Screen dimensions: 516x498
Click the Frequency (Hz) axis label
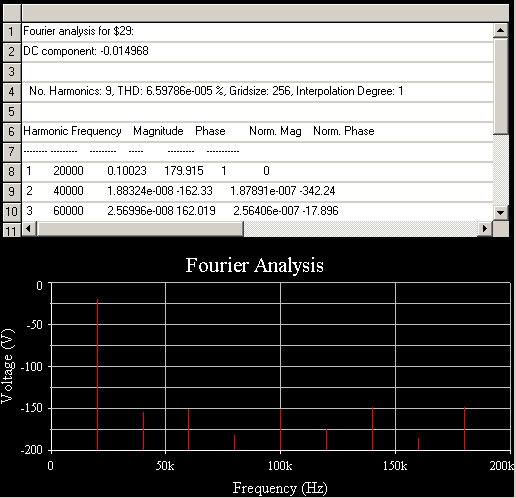[280, 489]
